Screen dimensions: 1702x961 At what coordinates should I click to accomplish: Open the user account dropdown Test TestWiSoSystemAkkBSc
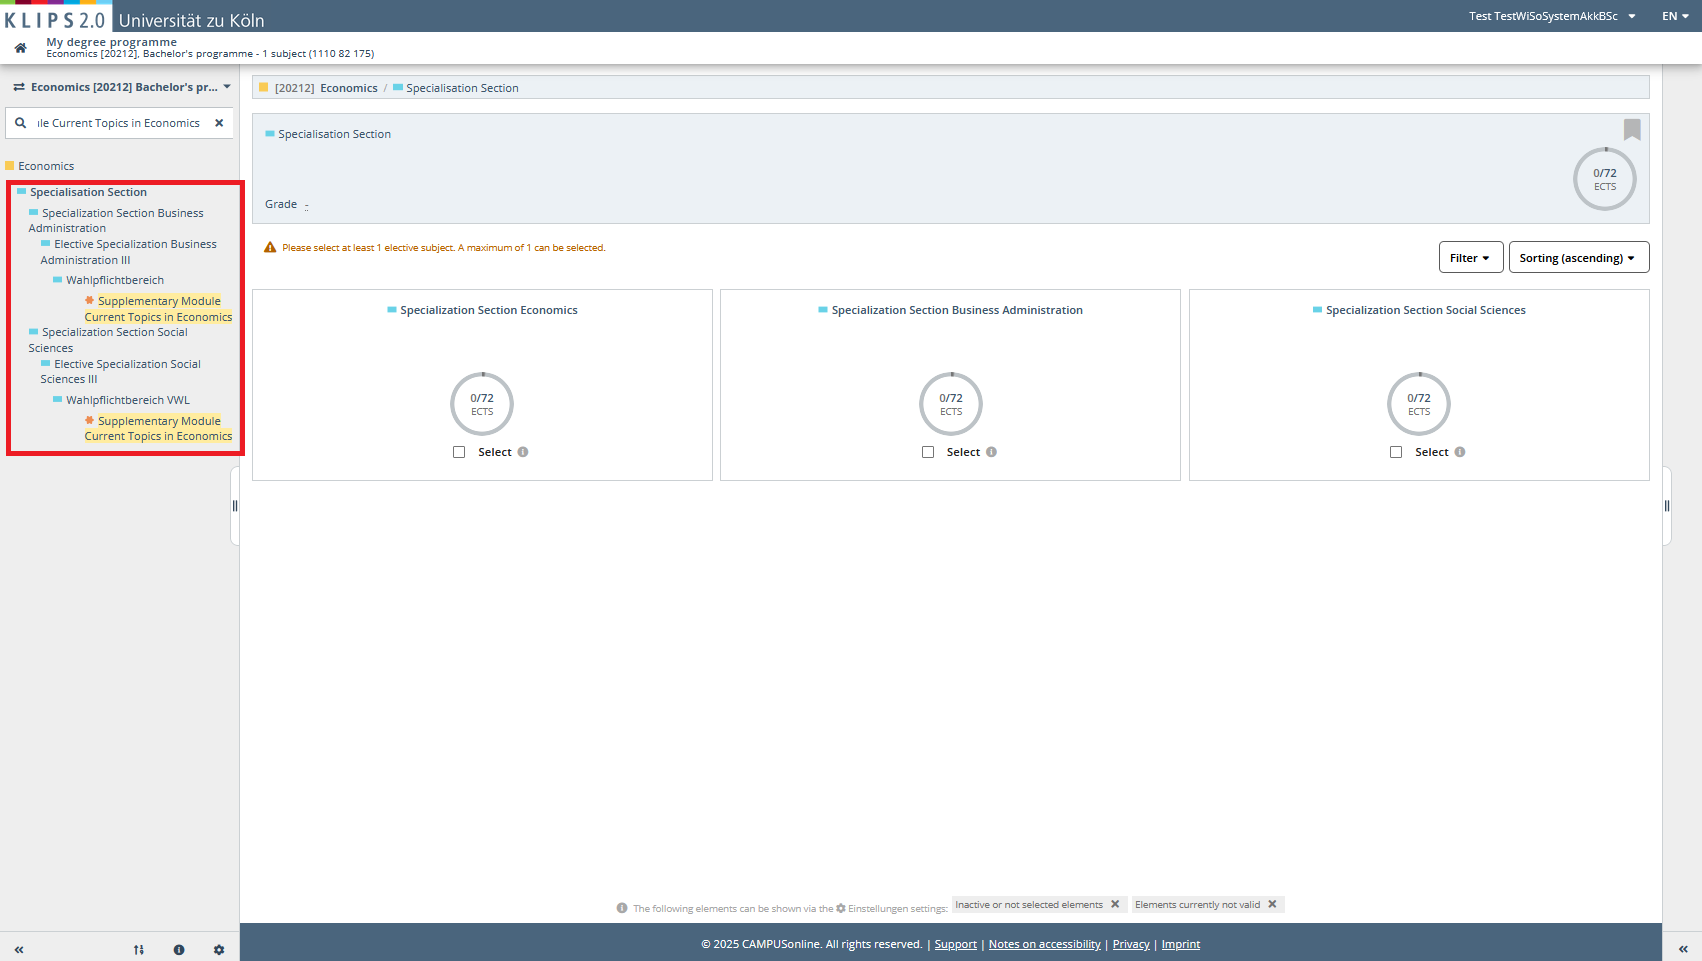1552,16
